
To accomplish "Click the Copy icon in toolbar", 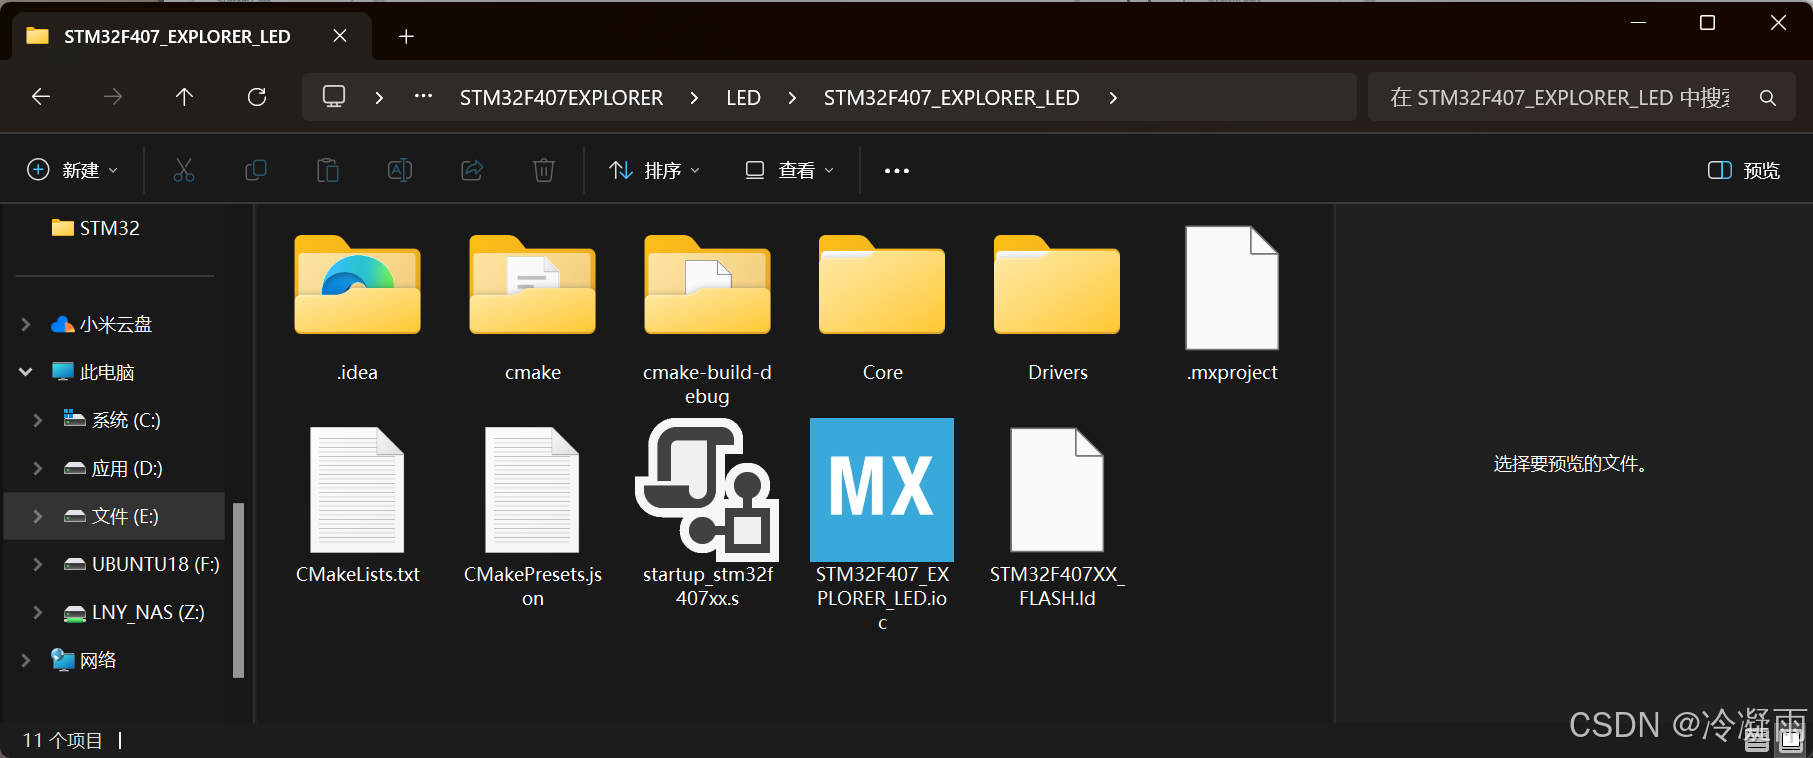I will pyautogui.click(x=256, y=170).
